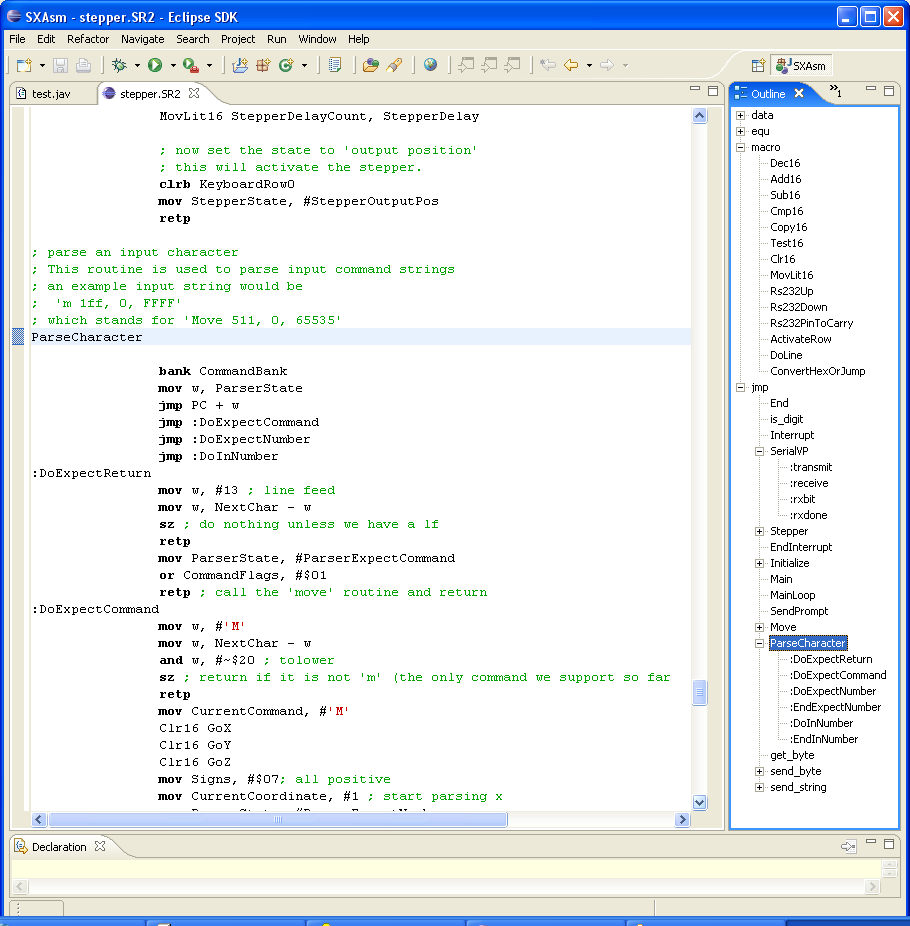Collapse the jmp node in Outline
The width and height of the screenshot is (910, 926).
click(741, 387)
